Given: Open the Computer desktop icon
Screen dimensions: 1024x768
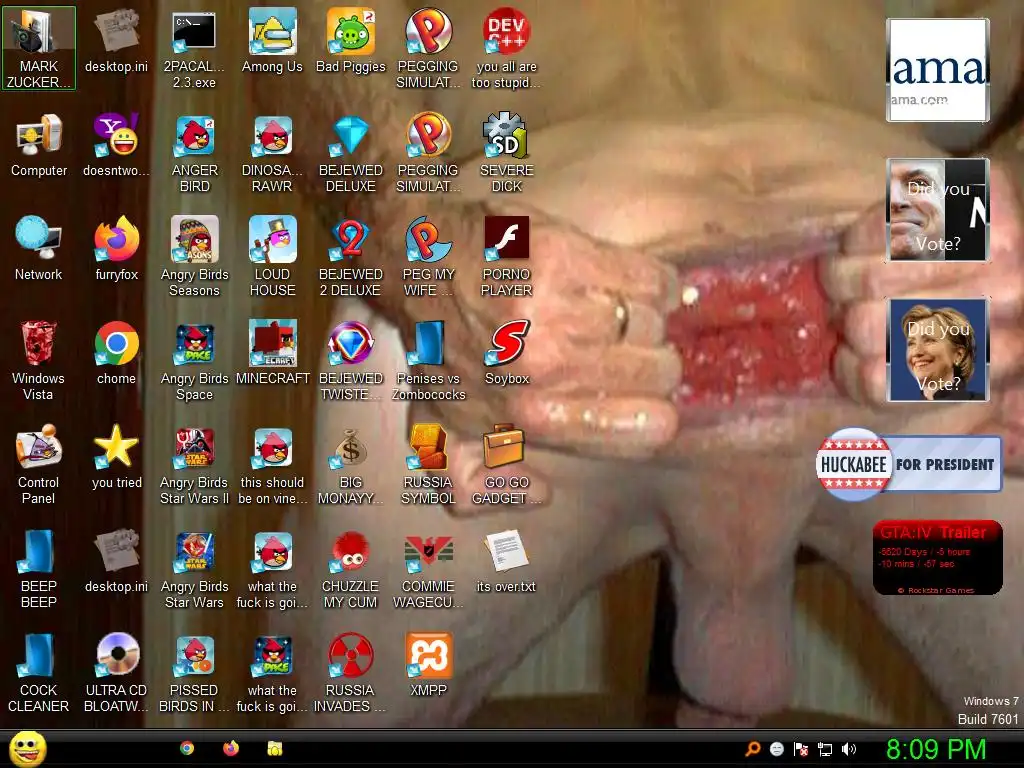Looking at the screenshot, I should point(39,145).
